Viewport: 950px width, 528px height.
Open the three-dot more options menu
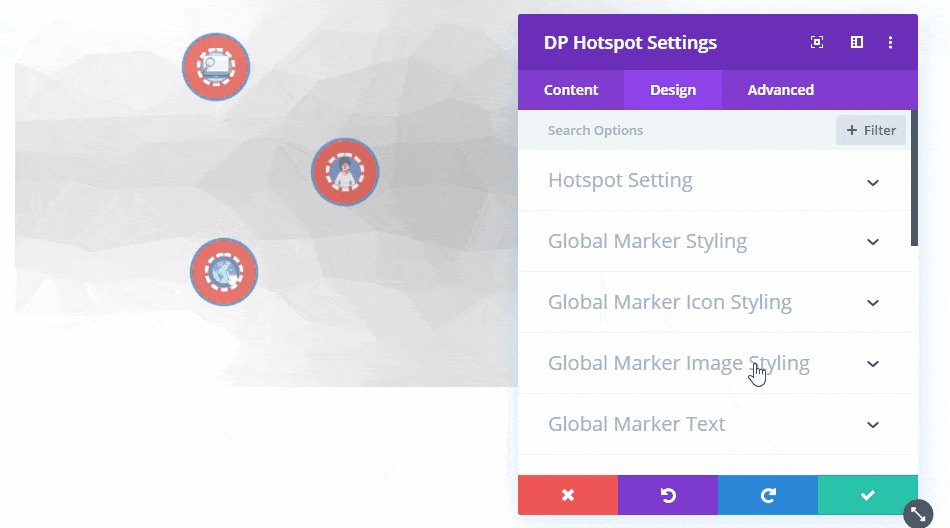tap(890, 42)
